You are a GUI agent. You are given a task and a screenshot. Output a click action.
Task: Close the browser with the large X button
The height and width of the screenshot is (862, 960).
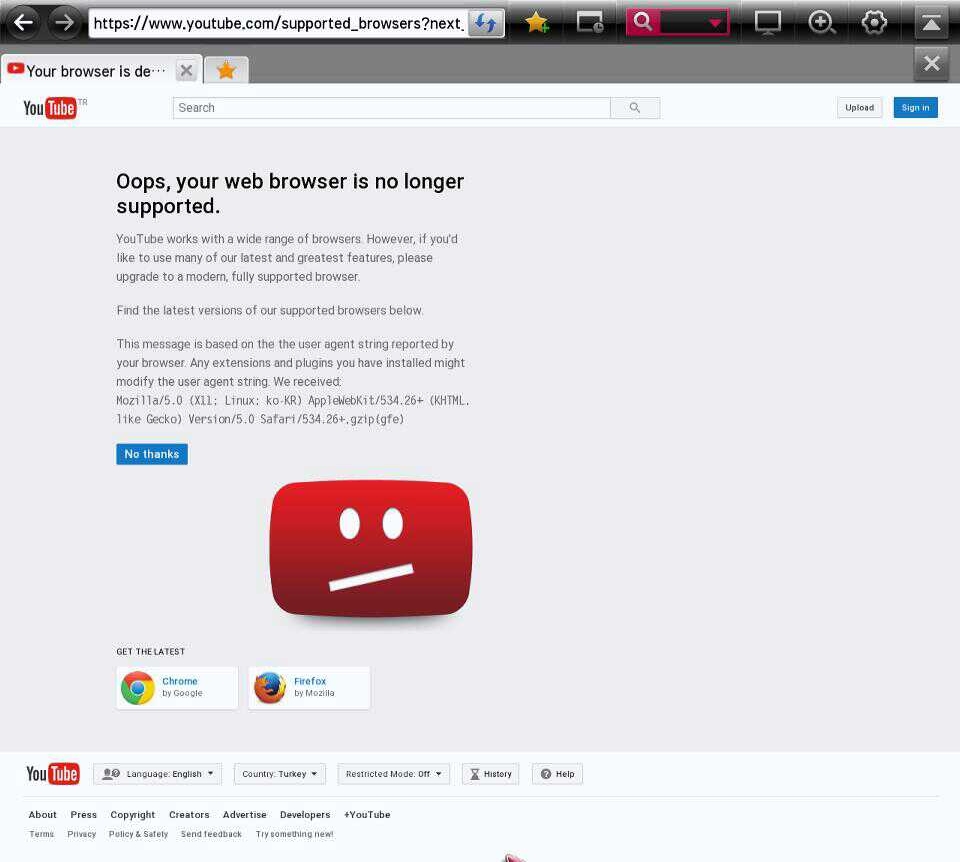[x=931, y=64]
